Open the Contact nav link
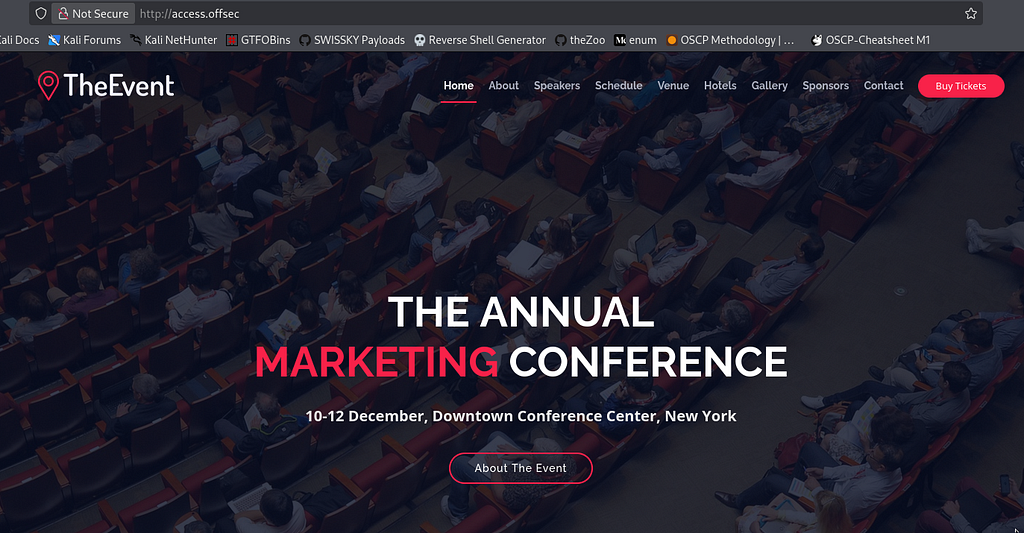 [883, 86]
